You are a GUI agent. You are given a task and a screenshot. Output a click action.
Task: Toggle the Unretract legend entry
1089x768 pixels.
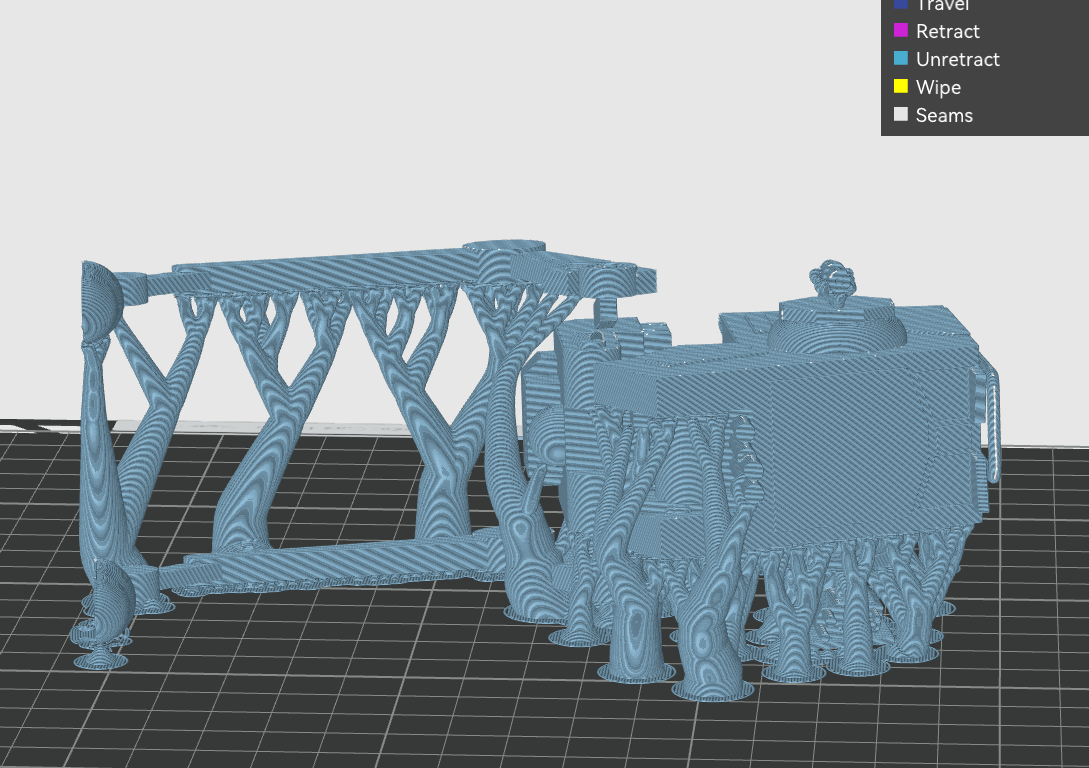pos(947,59)
